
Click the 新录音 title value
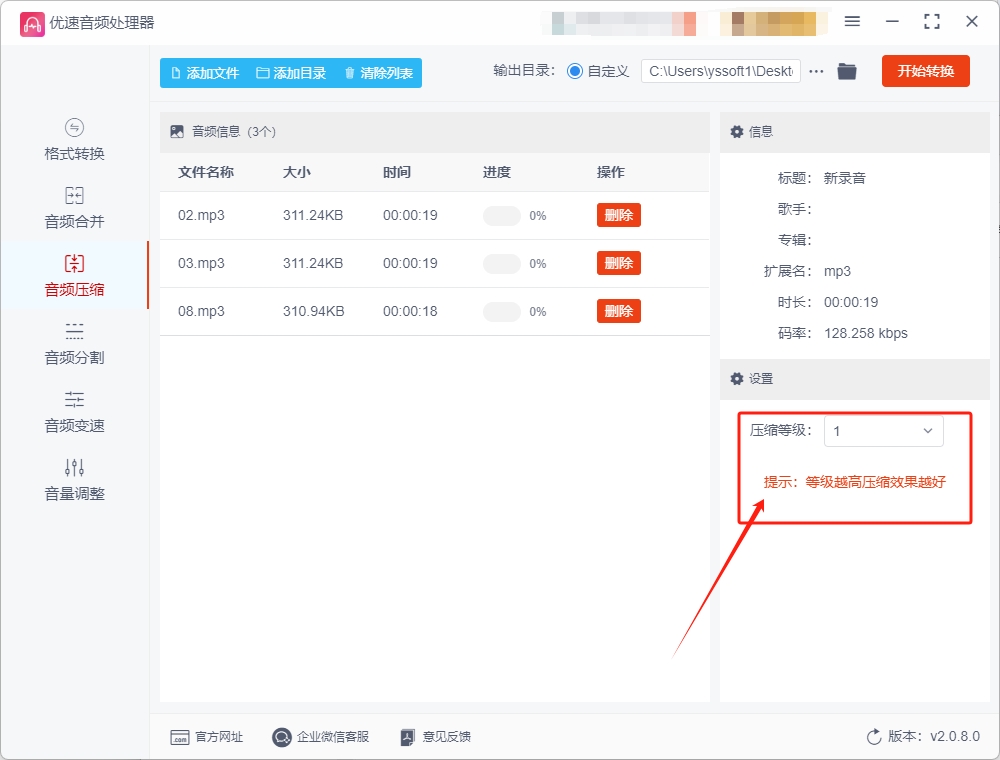844,178
